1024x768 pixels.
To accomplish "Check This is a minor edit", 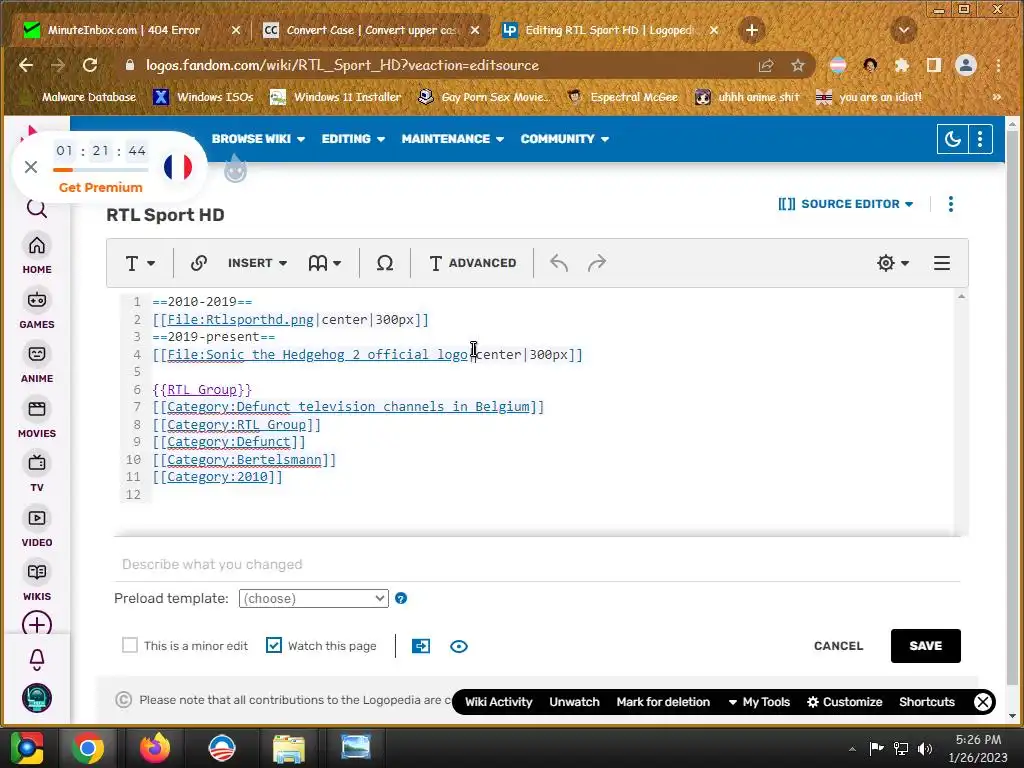I will click(130, 645).
